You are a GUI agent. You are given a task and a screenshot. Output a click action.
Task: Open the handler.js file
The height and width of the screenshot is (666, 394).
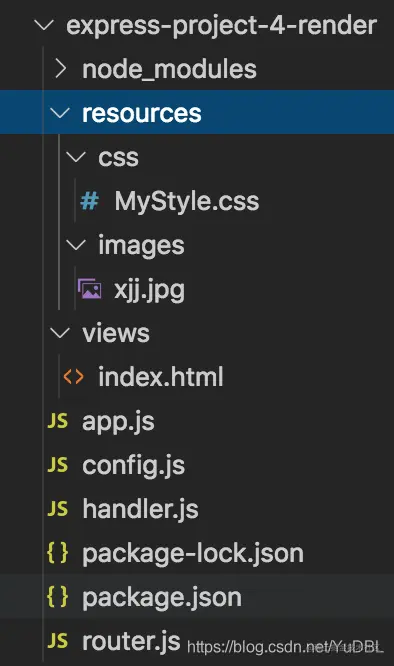point(141,509)
